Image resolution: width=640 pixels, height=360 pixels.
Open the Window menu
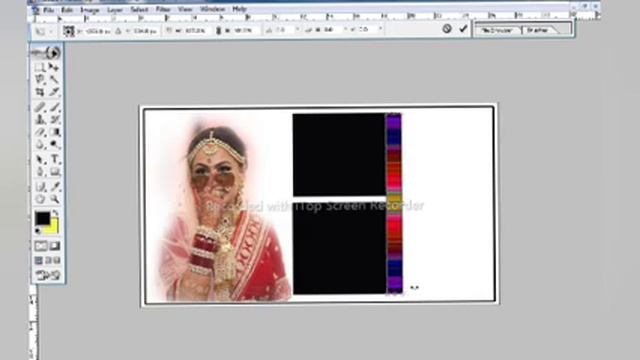[x=212, y=9]
